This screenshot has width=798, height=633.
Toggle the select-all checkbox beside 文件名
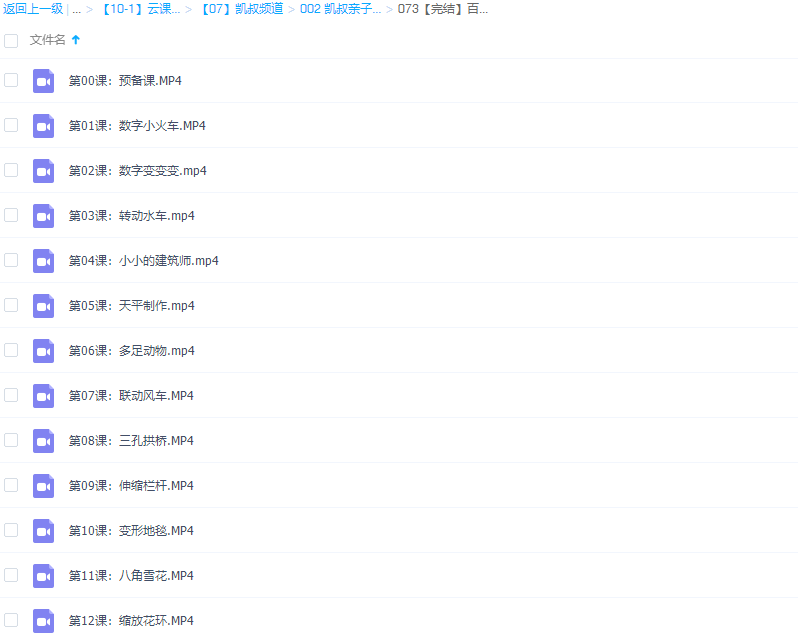coord(11,41)
